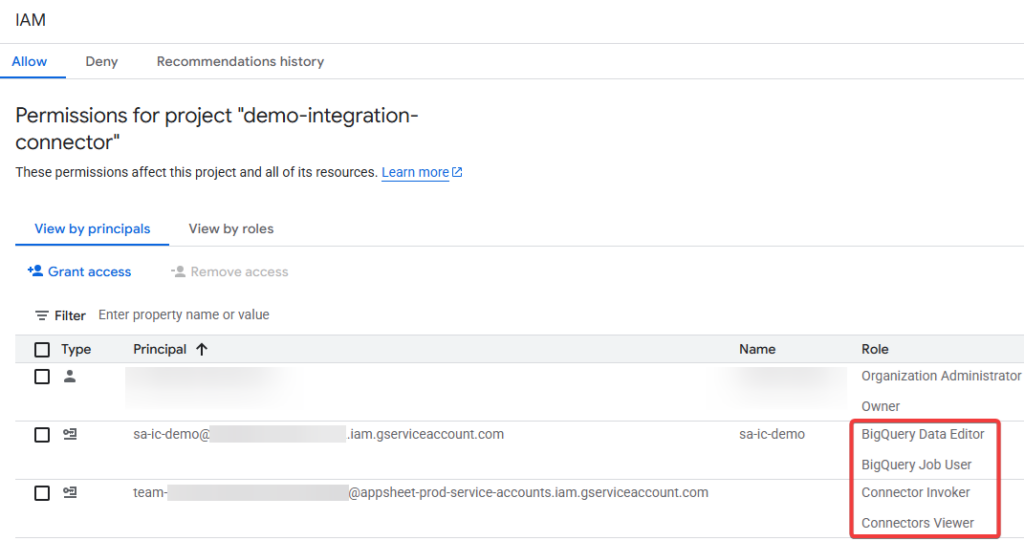Click the Connectors Viewer role
The height and width of the screenshot is (541, 1024).
point(918,523)
